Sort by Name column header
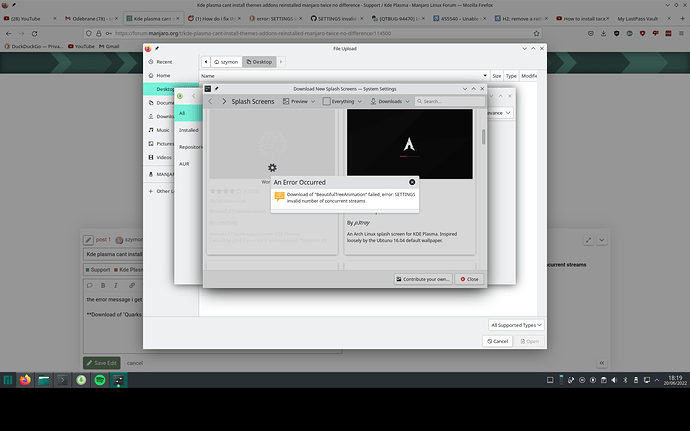Viewport: 690px width, 431px height. click(345, 76)
